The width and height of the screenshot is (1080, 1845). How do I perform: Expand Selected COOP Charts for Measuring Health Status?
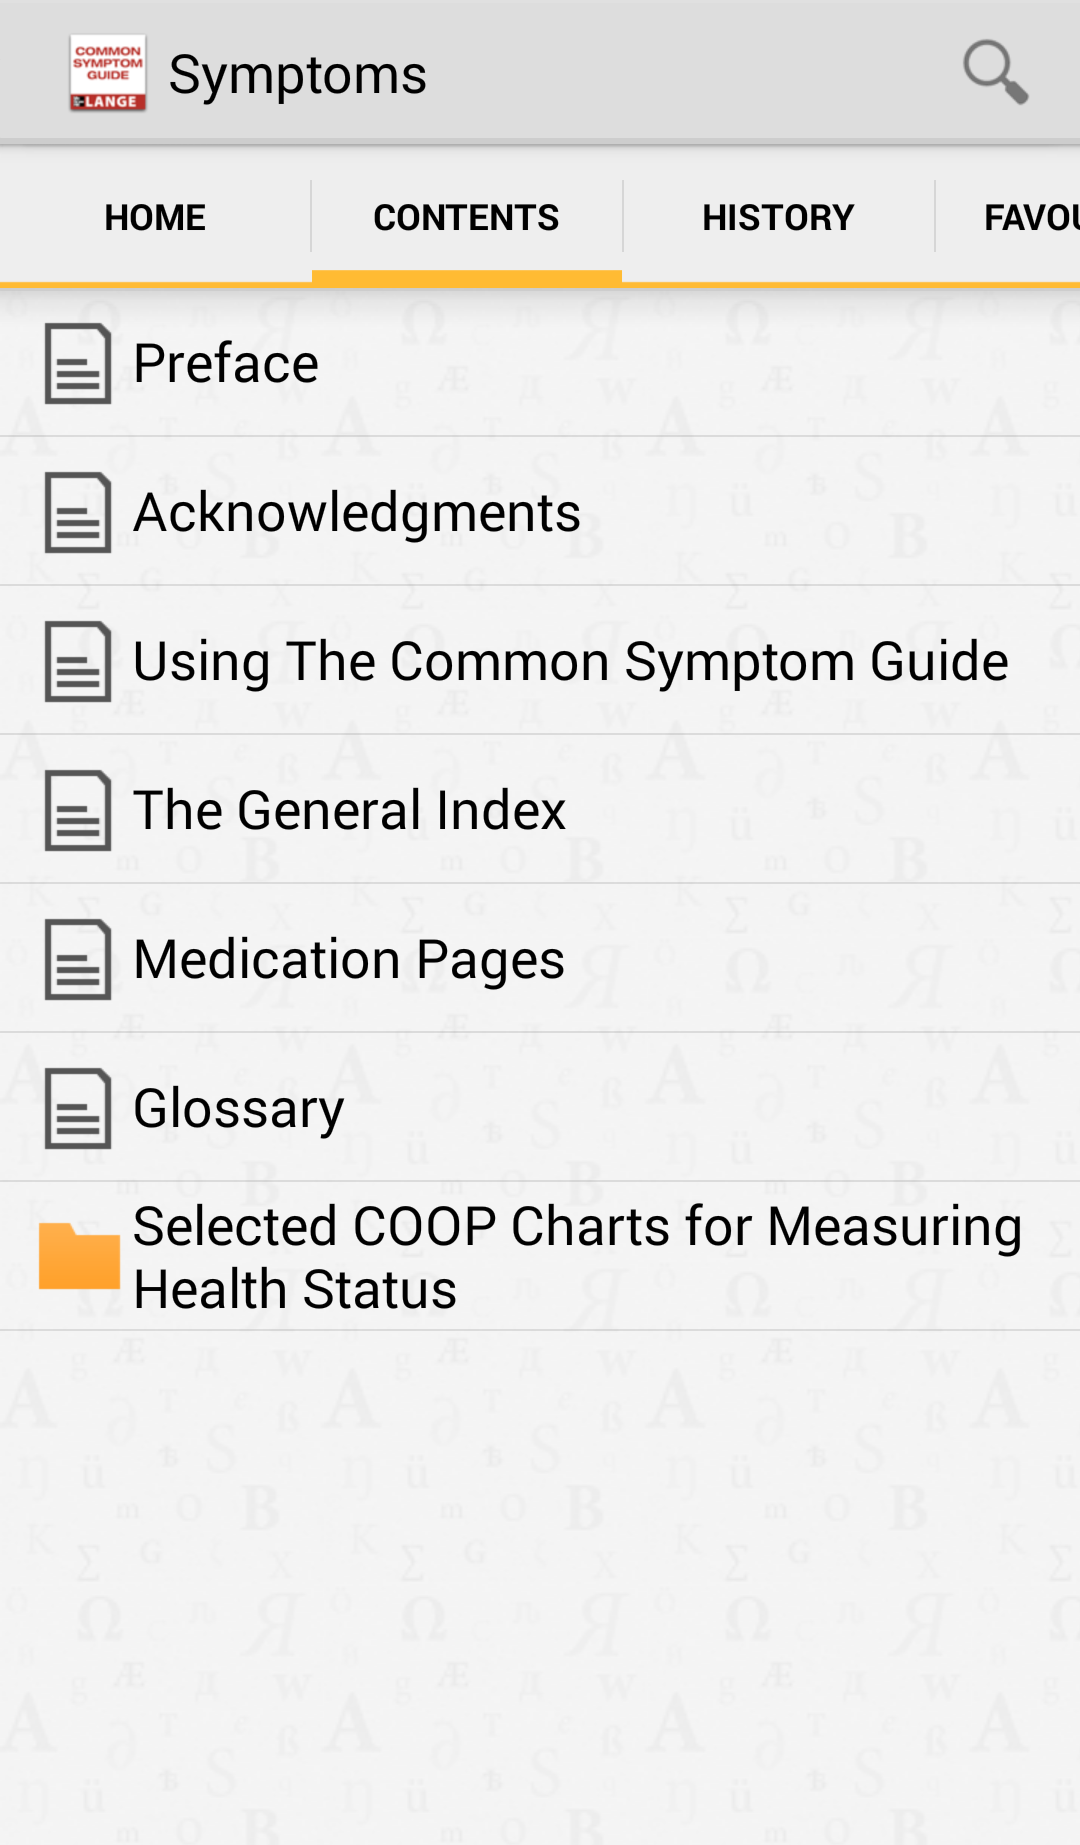pos(540,1256)
